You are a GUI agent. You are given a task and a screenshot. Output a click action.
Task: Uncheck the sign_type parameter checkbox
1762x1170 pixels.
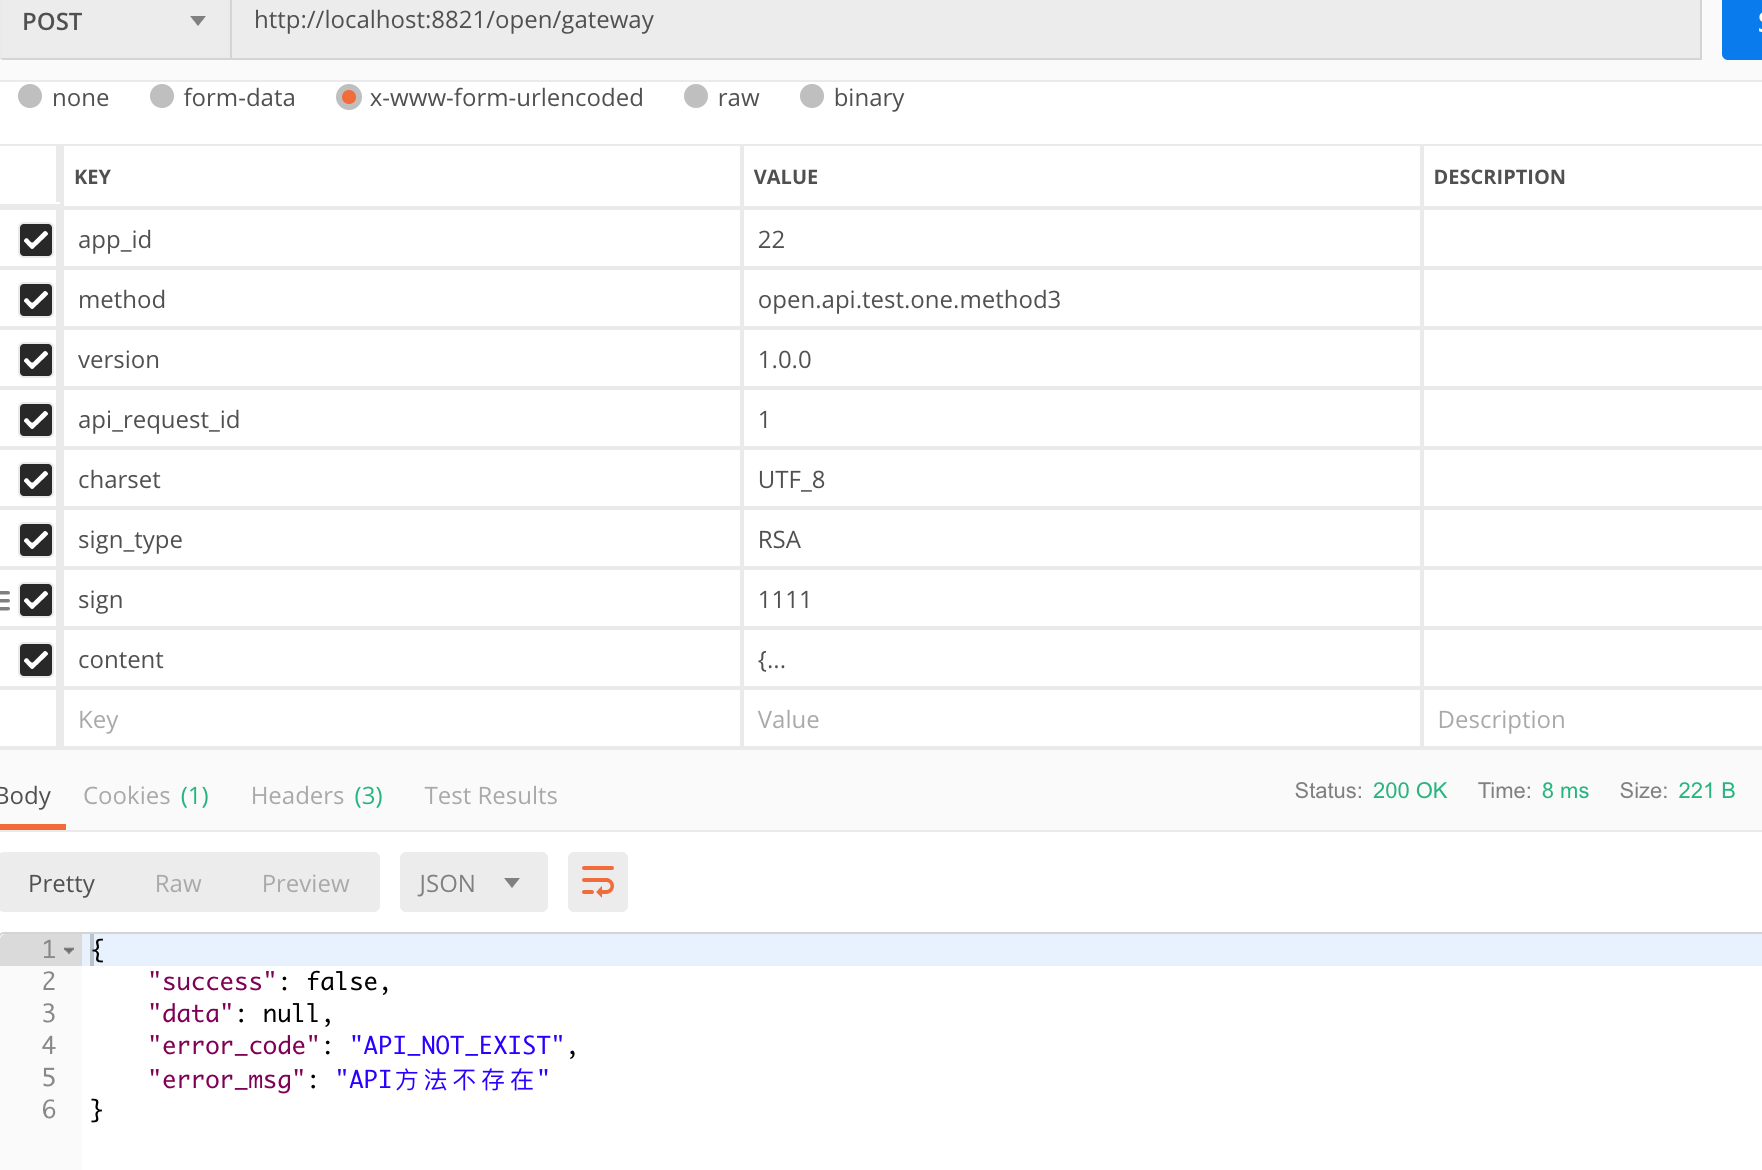36,540
